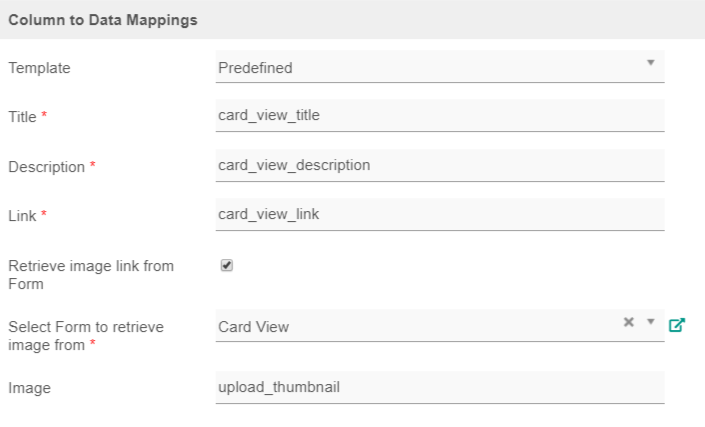Focus the card_view_title input field
705x427 pixels.
click(x=440, y=115)
